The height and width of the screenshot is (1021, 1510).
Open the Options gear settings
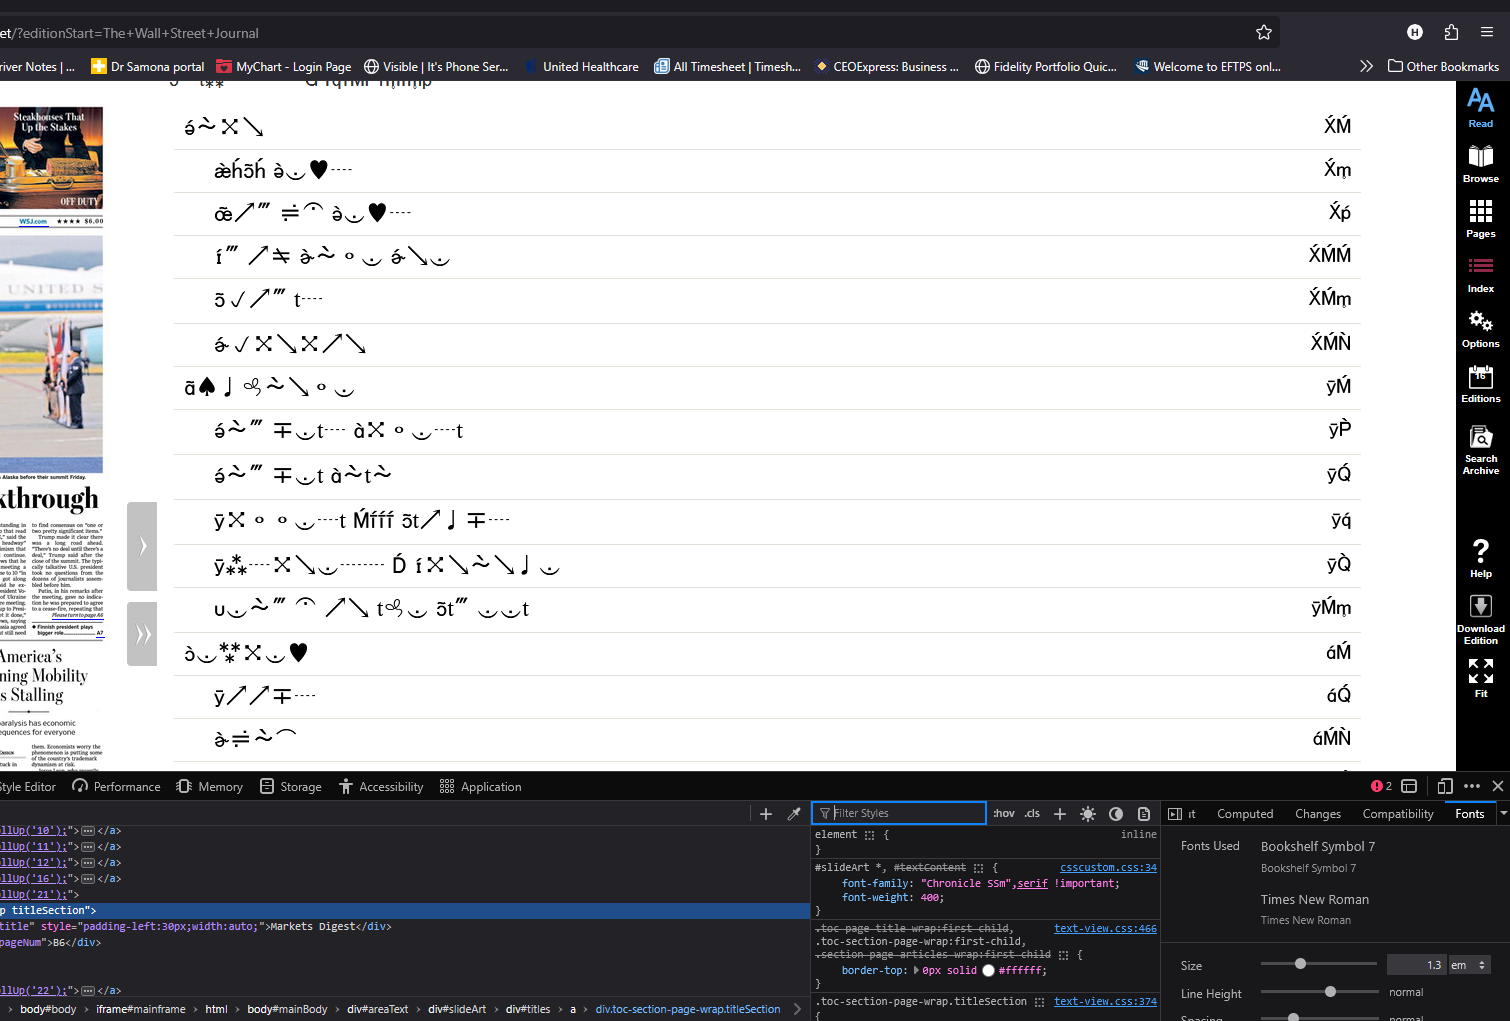[1480, 329]
